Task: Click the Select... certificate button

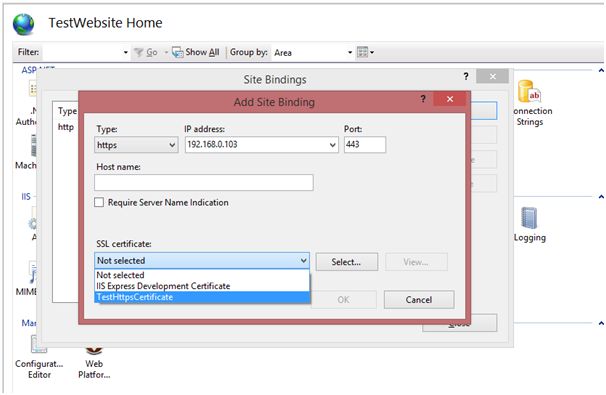Action: [347, 262]
